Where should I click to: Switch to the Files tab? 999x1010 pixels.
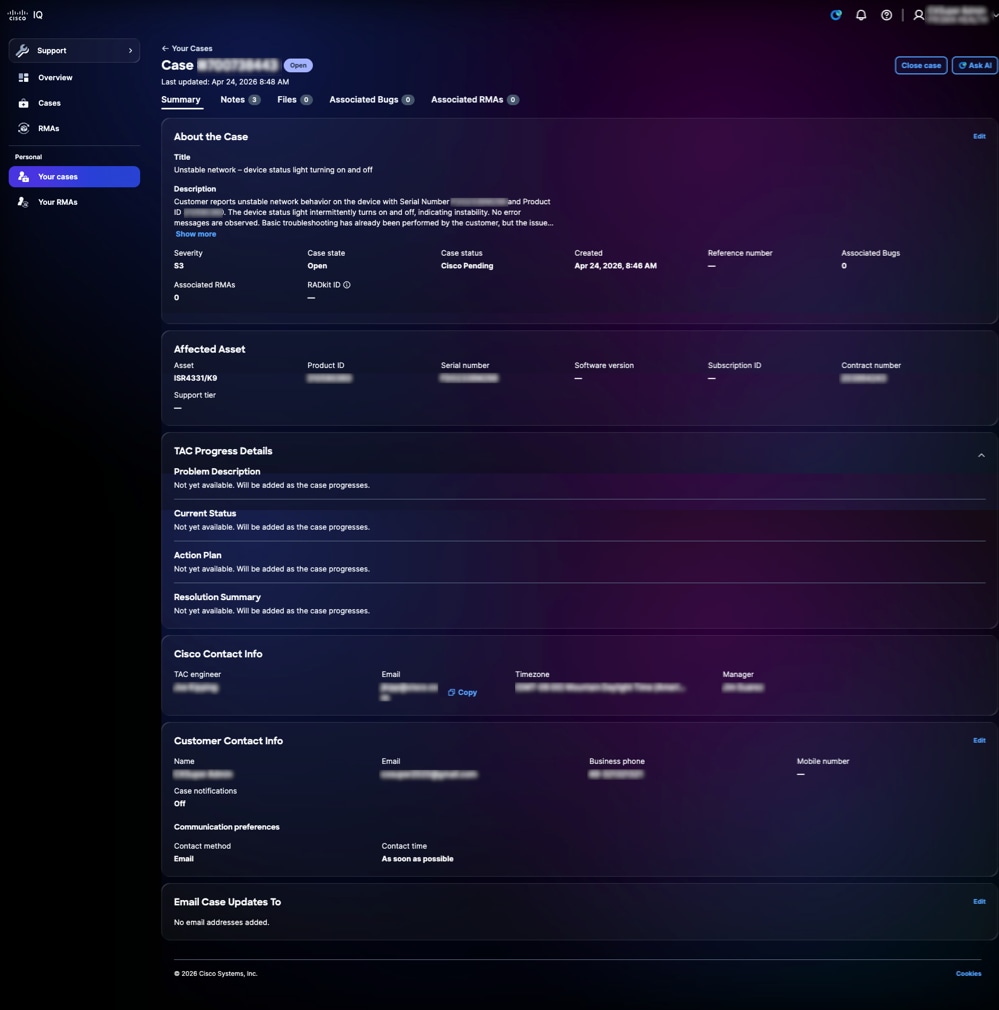294,100
